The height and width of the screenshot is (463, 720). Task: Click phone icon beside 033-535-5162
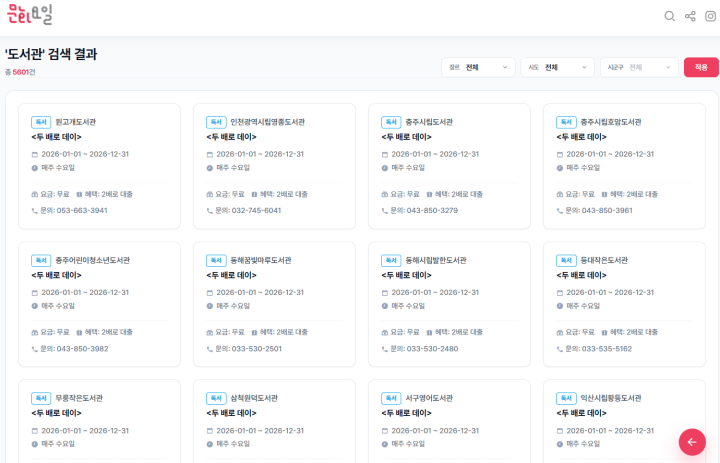point(559,349)
